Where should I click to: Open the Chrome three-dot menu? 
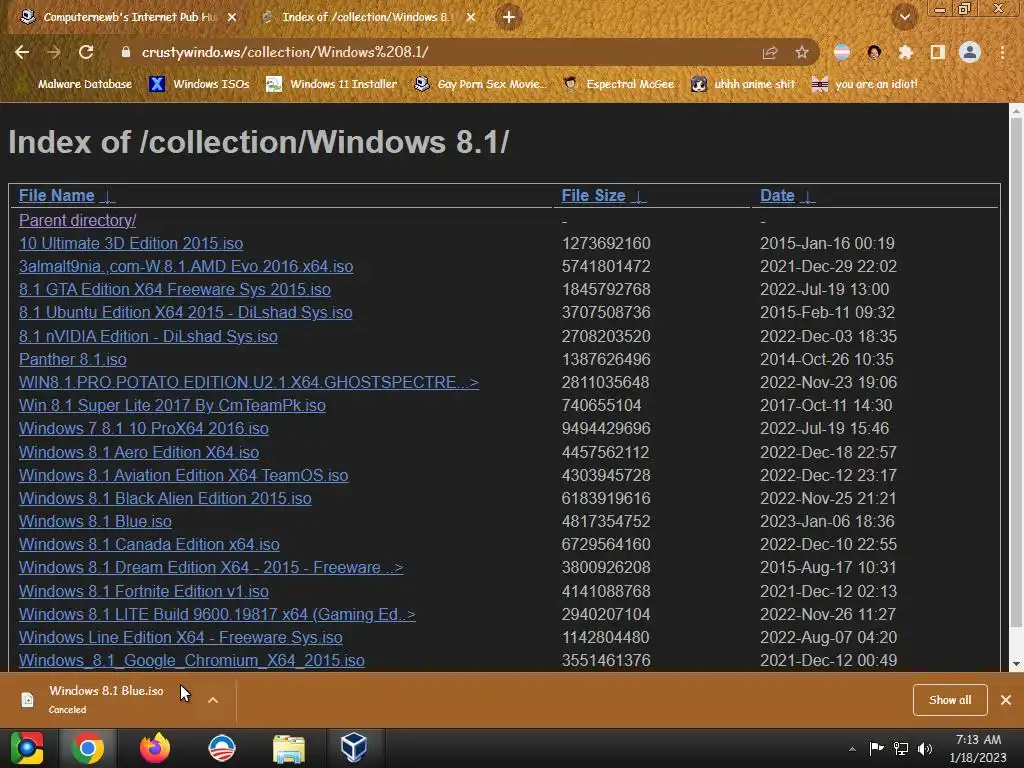coord(1002,52)
